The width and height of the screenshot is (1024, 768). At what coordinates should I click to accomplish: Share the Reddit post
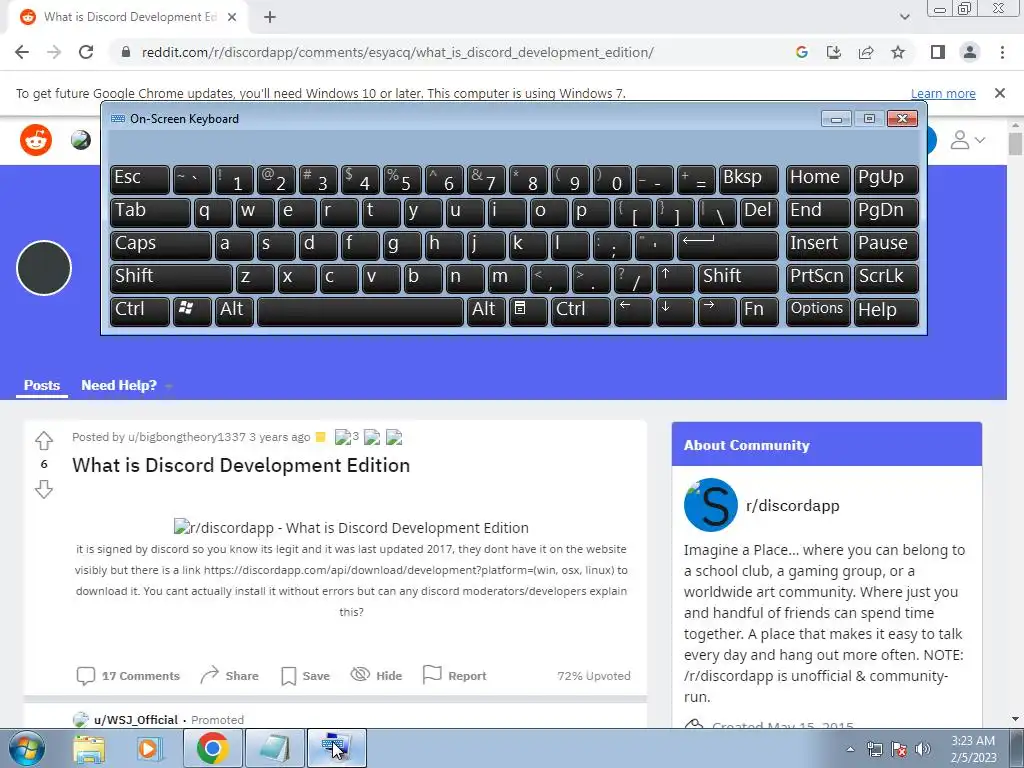coord(229,676)
